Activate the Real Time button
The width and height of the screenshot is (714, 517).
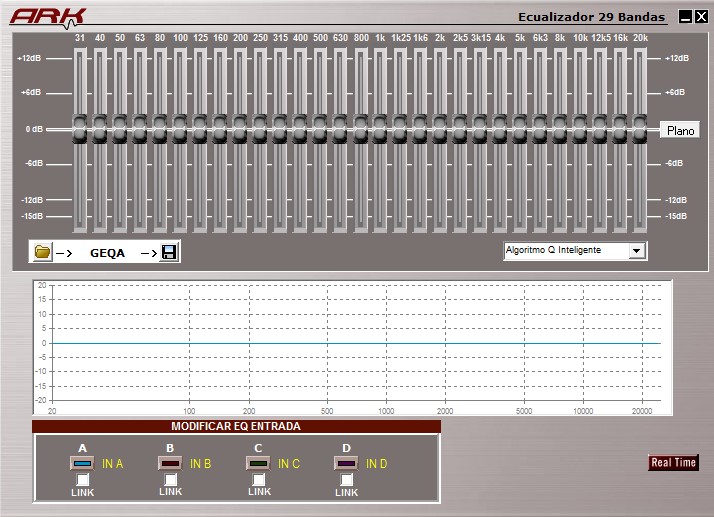point(673,462)
